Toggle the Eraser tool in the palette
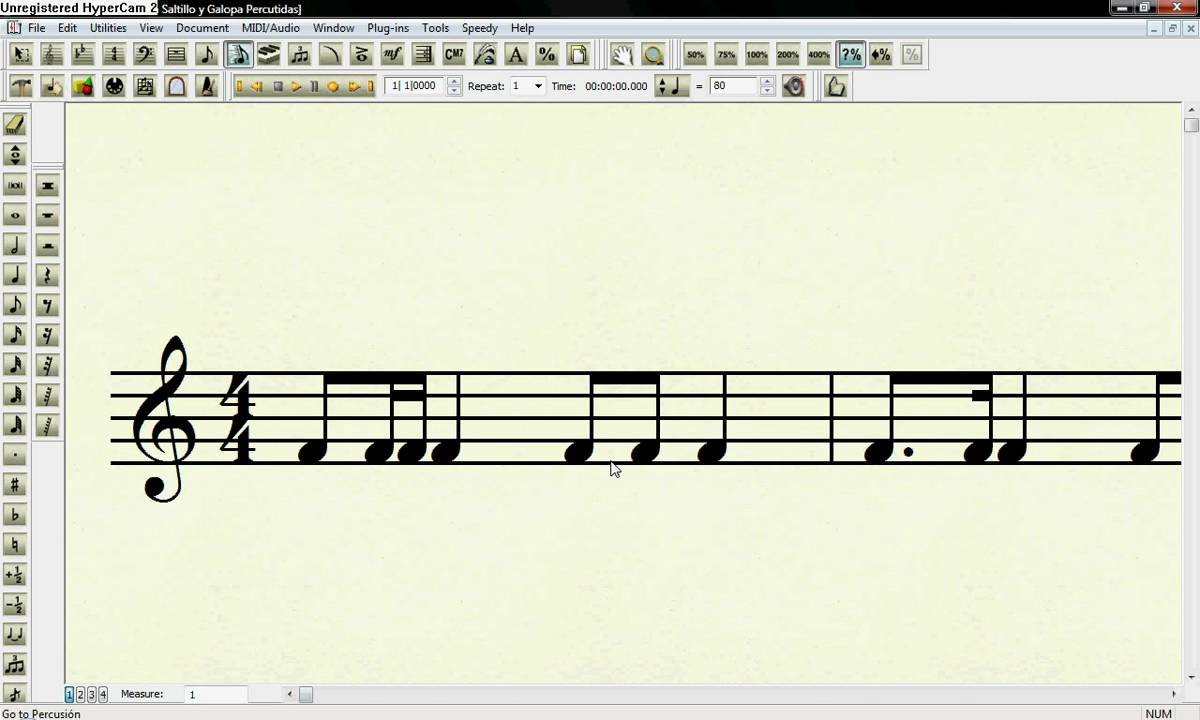1200x720 pixels. tap(15, 125)
